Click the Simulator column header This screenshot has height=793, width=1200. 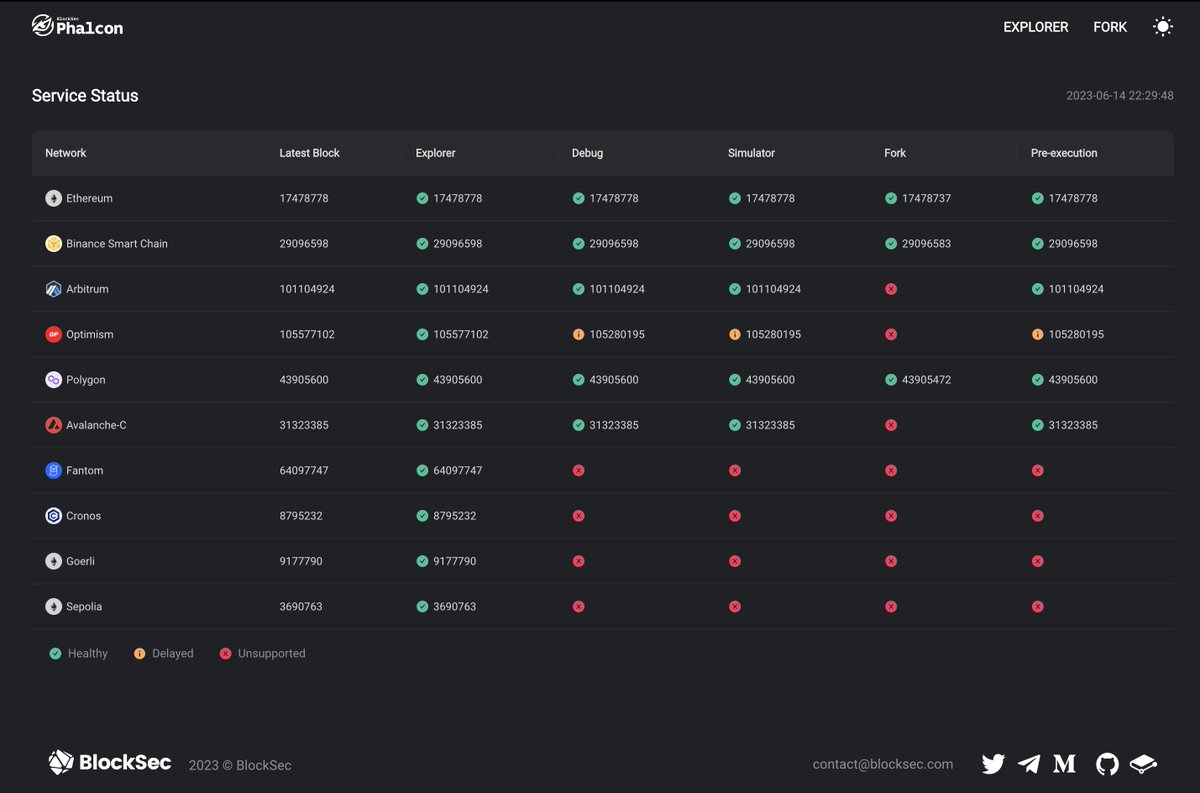coord(752,153)
